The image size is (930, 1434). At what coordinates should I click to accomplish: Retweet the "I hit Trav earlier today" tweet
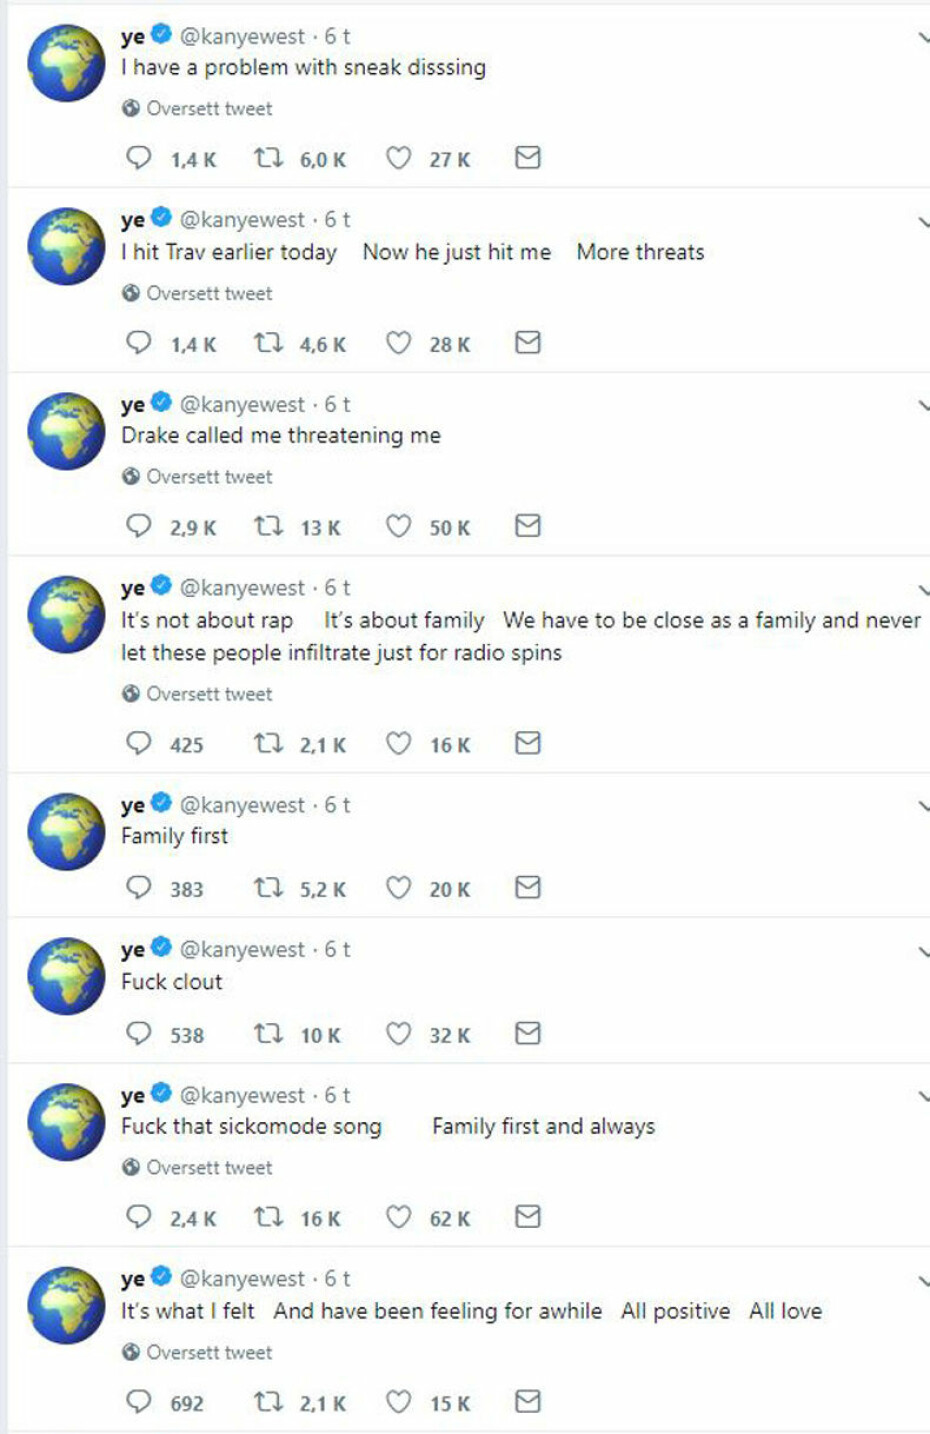269,343
